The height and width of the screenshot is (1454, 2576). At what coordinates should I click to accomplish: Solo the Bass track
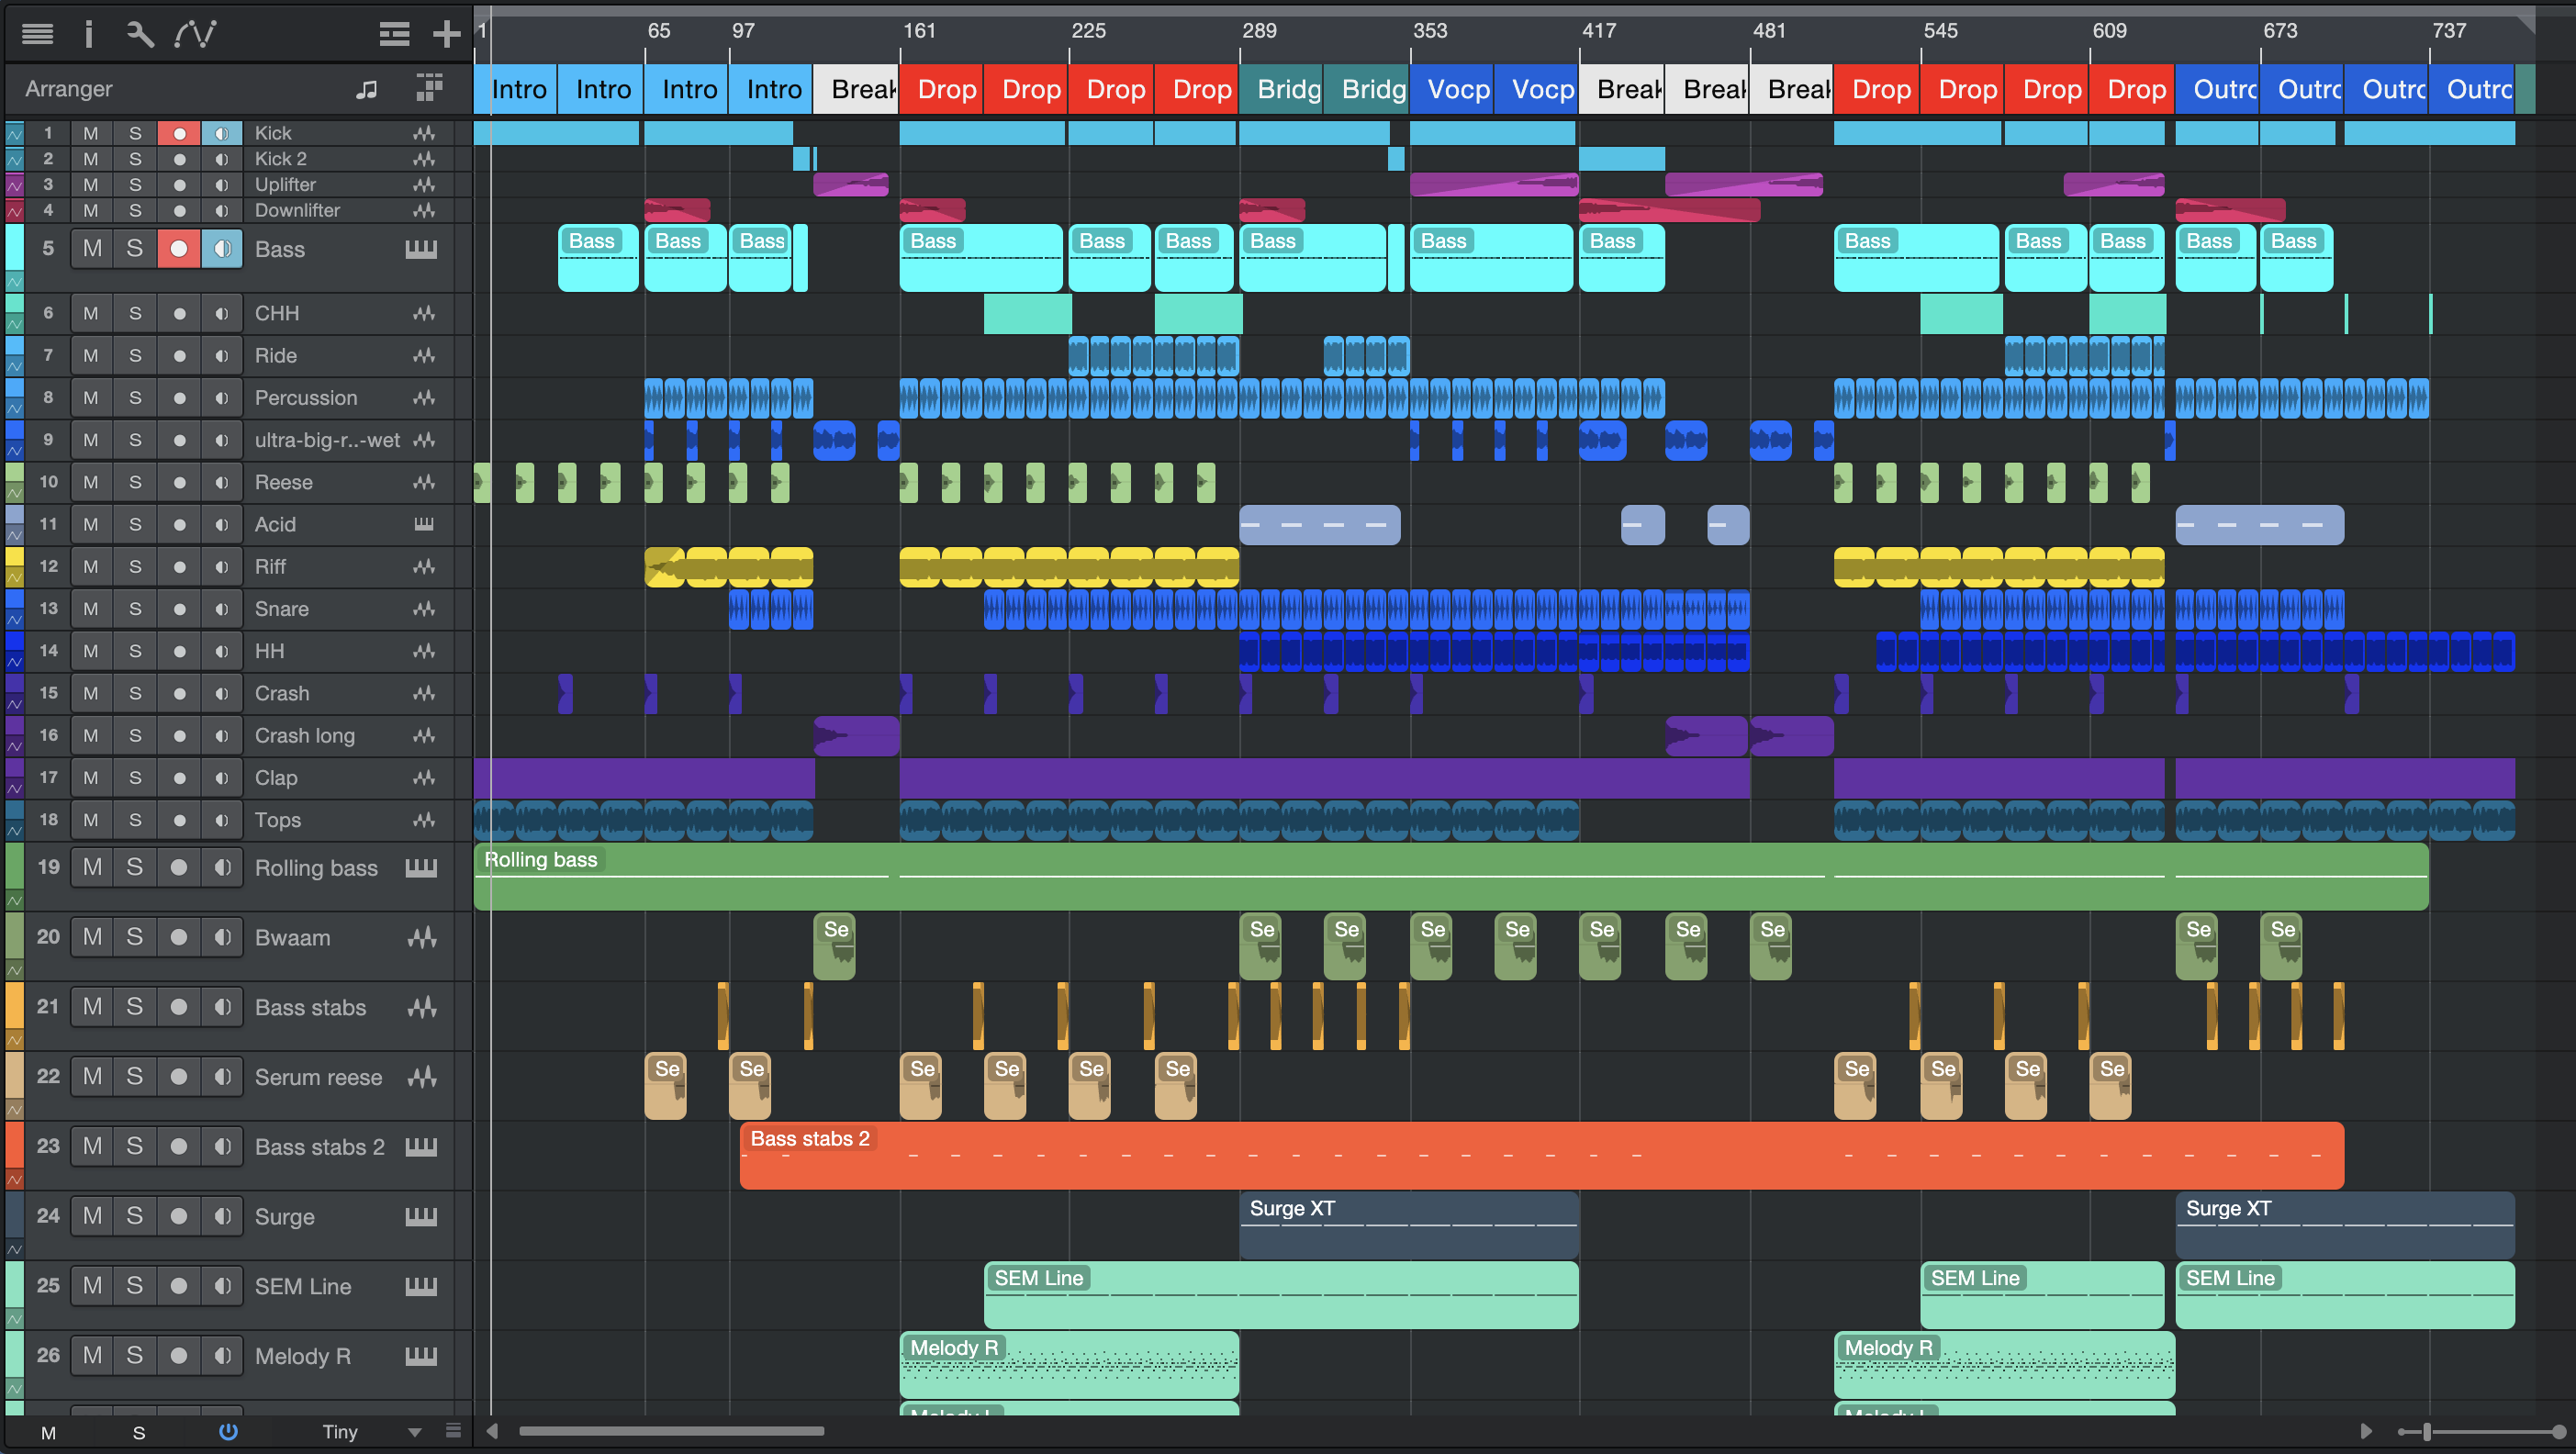point(135,248)
